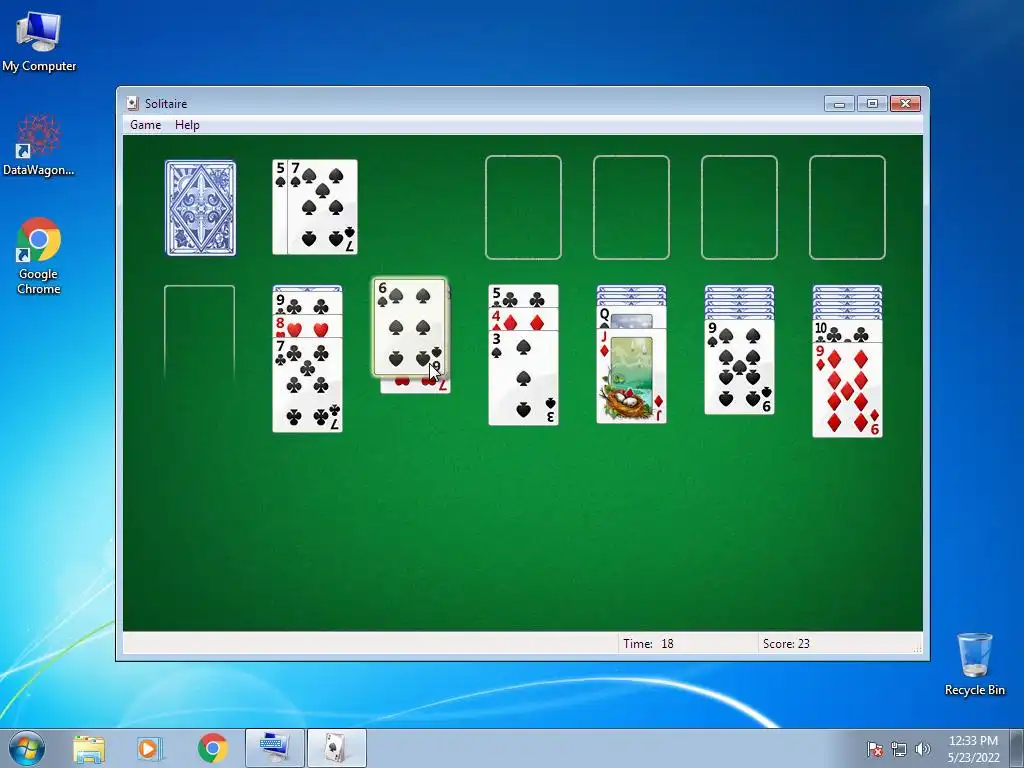Open My Computer desktop icon
Screen dimensions: 1024x768
pyautogui.click(x=39, y=41)
